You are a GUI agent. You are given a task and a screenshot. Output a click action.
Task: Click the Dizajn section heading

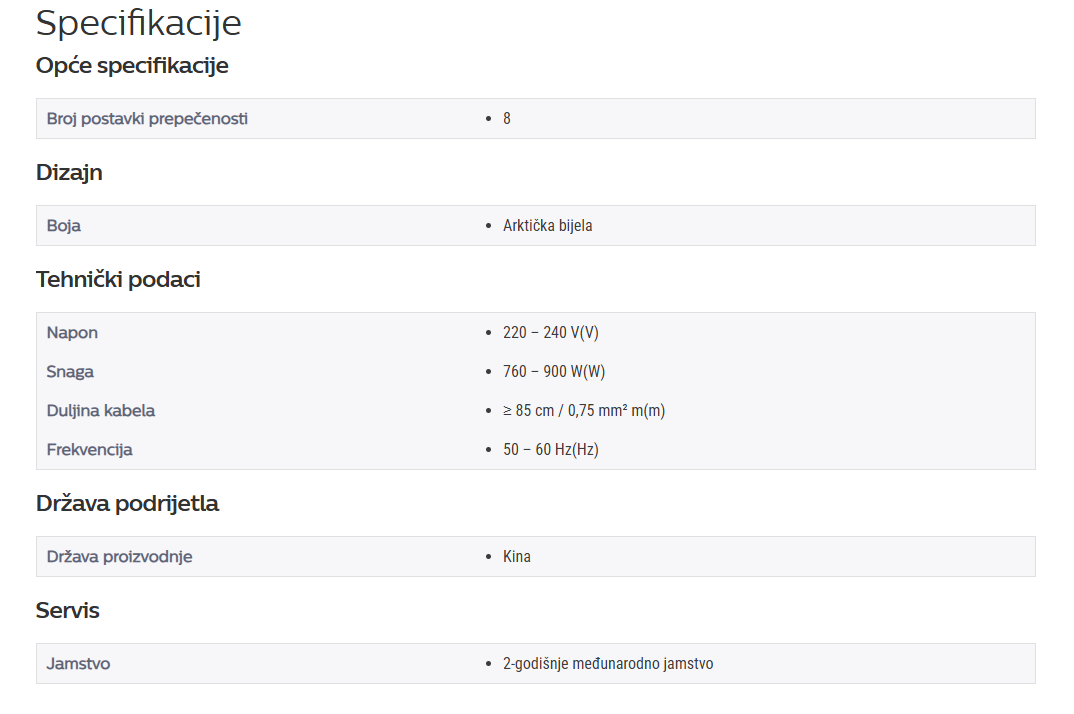tap(69, 172)
